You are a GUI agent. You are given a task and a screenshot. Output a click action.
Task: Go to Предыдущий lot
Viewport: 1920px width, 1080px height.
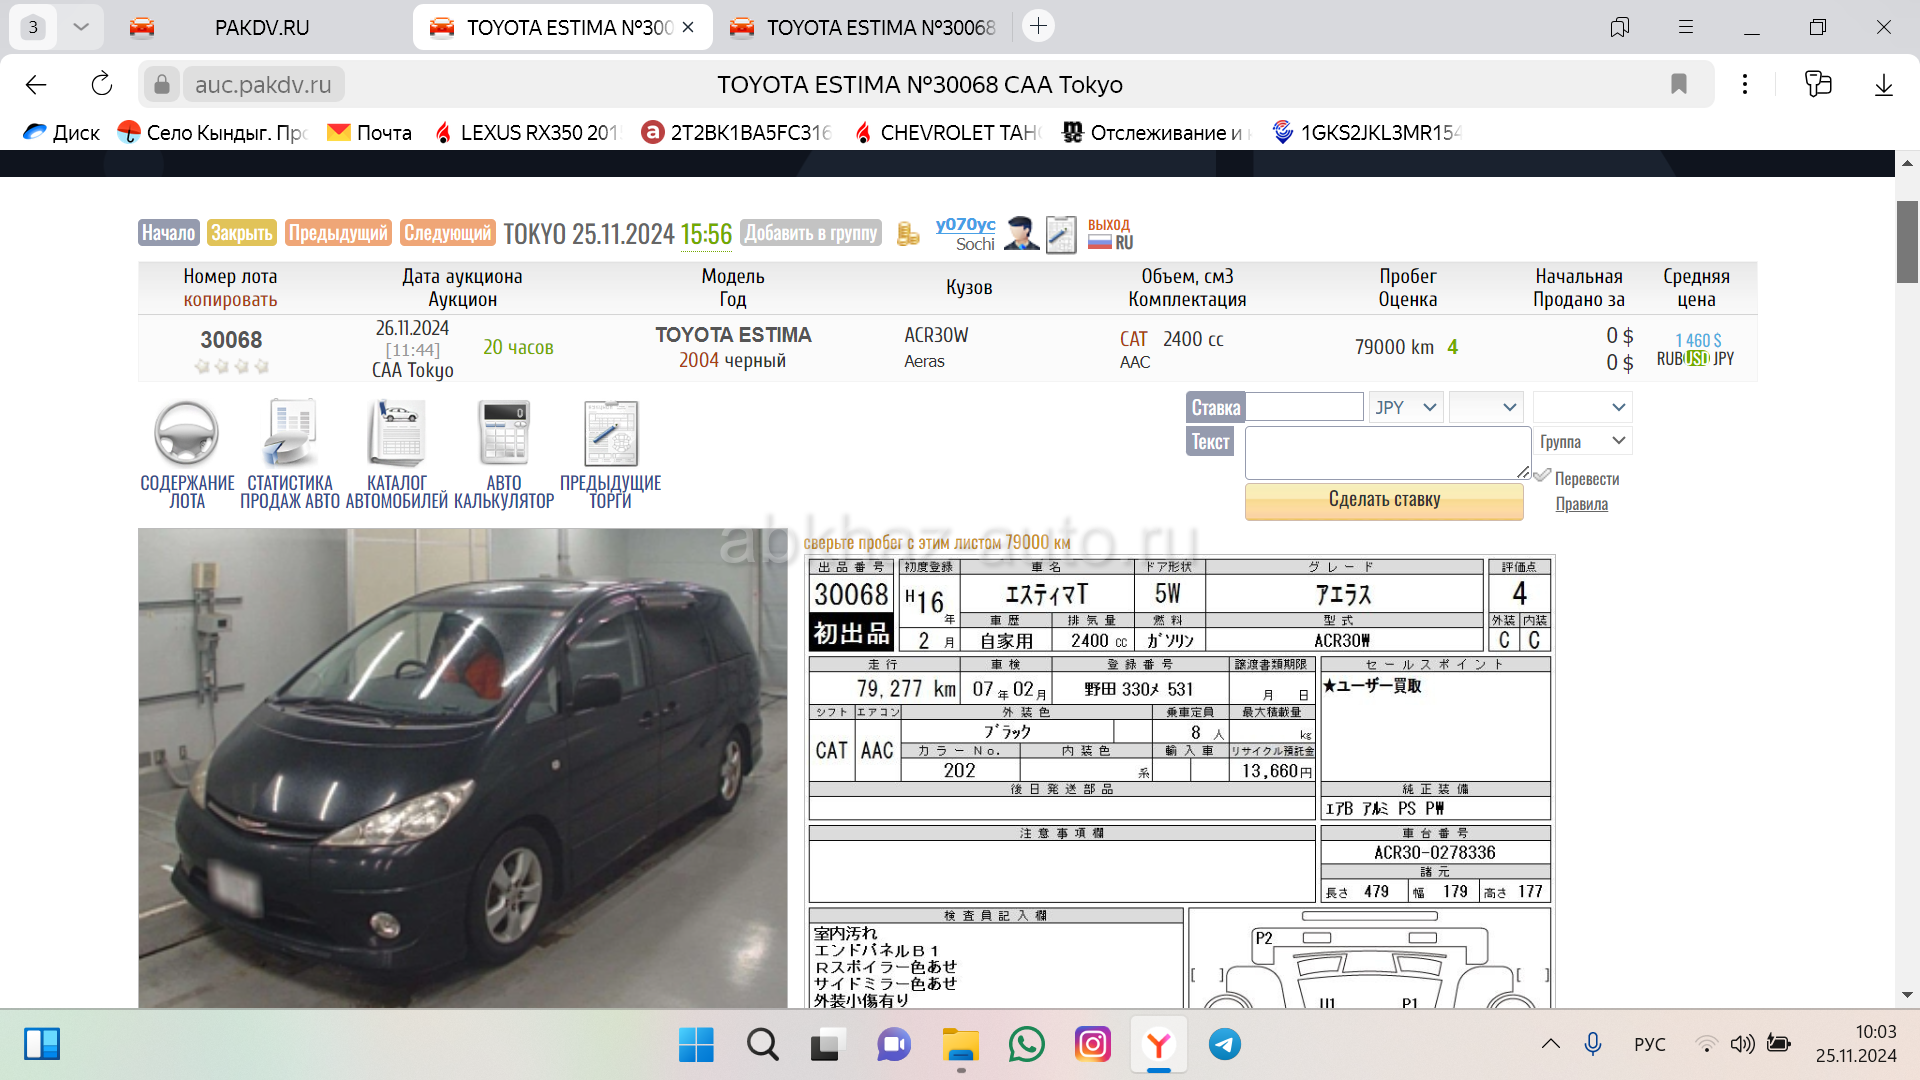coord(338,233)
